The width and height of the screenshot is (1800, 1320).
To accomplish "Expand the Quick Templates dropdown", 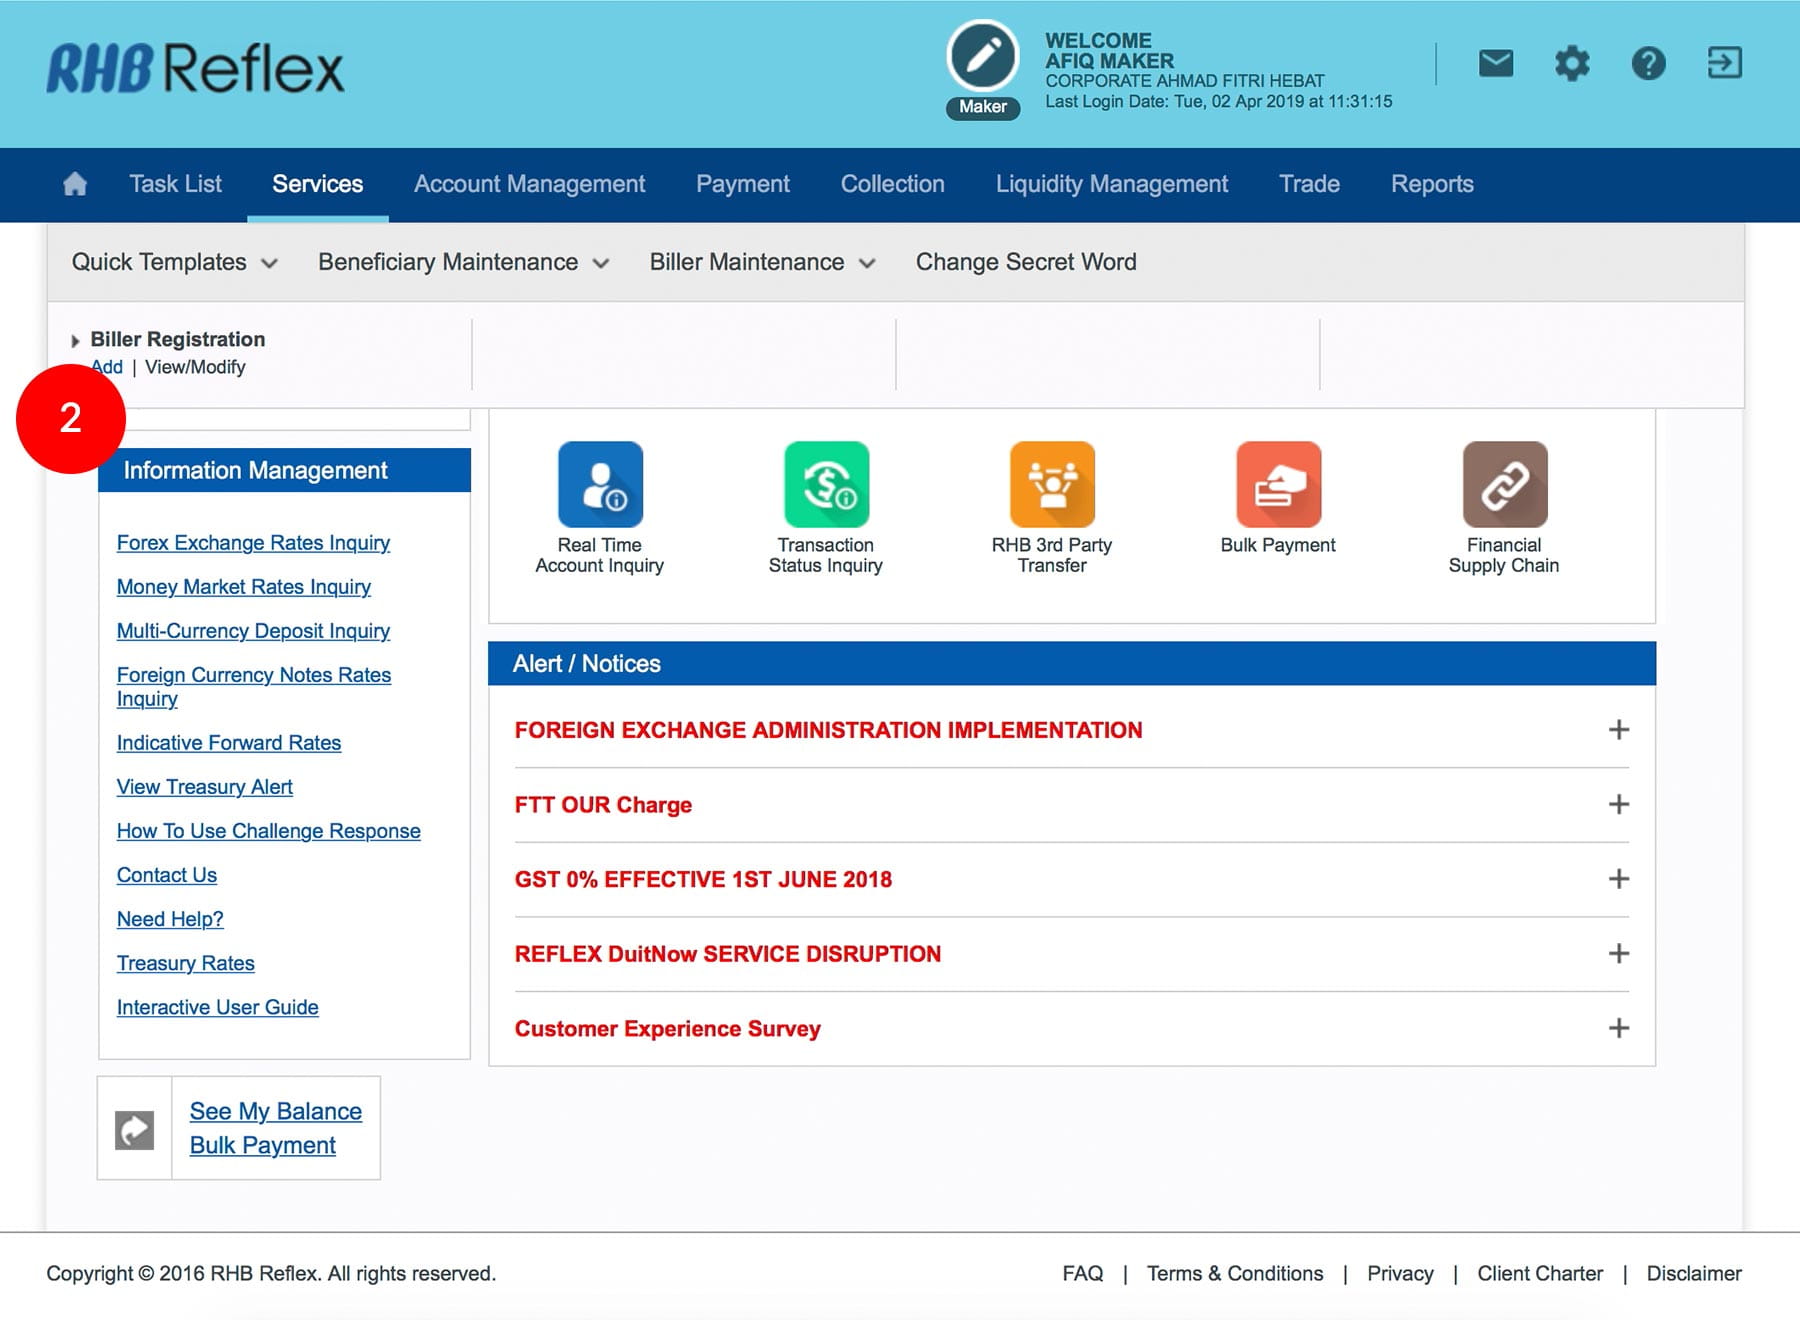I will 174,262.
